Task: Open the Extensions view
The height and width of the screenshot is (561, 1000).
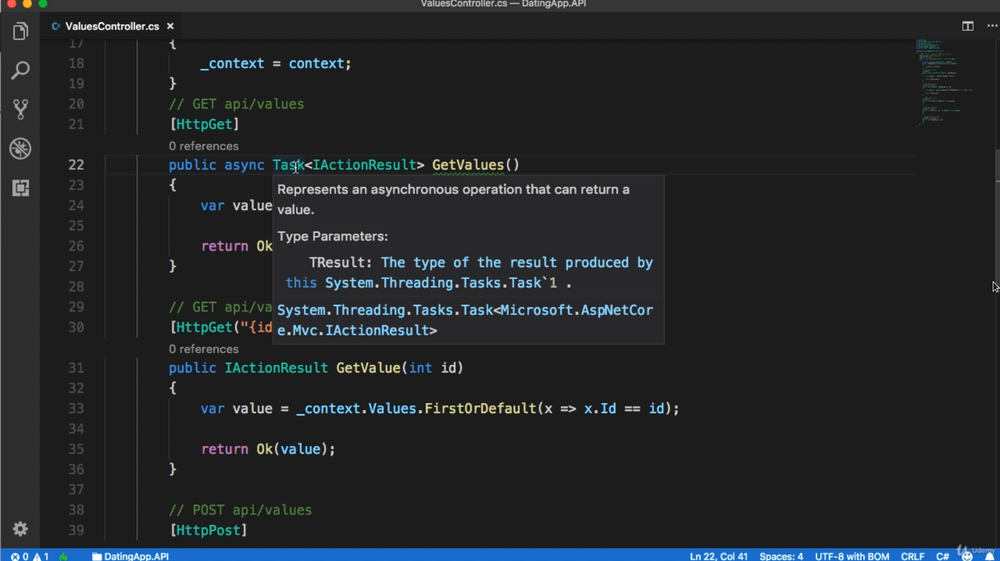Action: [x=20, y=188]
